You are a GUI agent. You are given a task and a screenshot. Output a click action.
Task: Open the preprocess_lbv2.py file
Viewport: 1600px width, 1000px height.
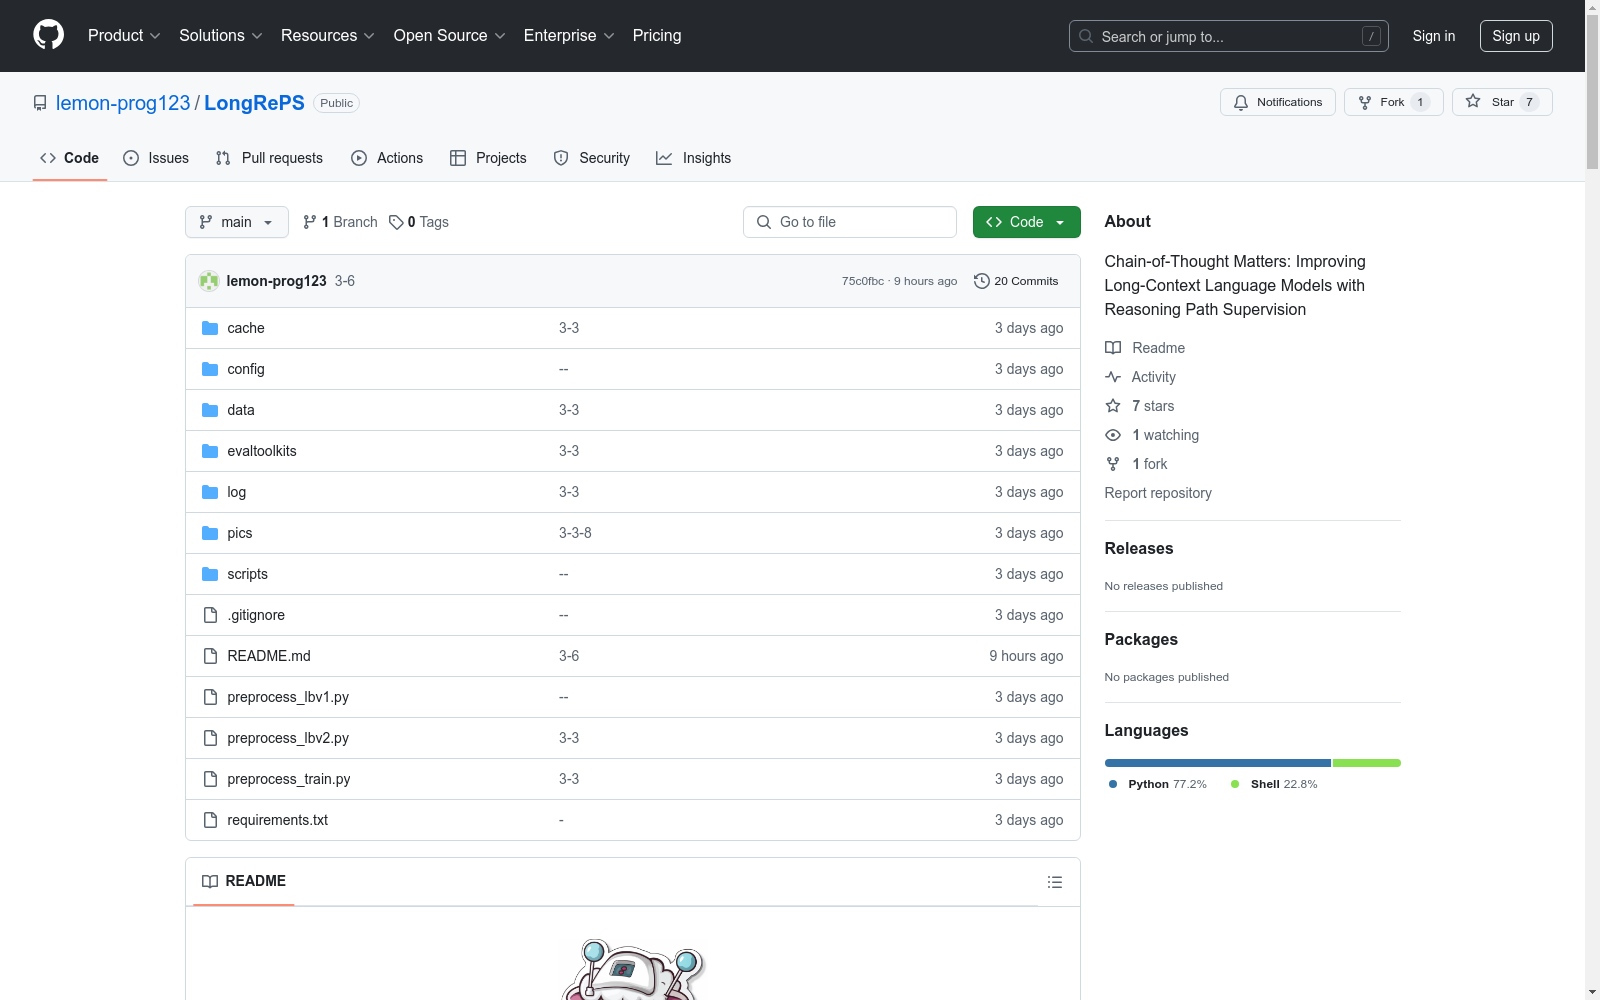point(288,738)
